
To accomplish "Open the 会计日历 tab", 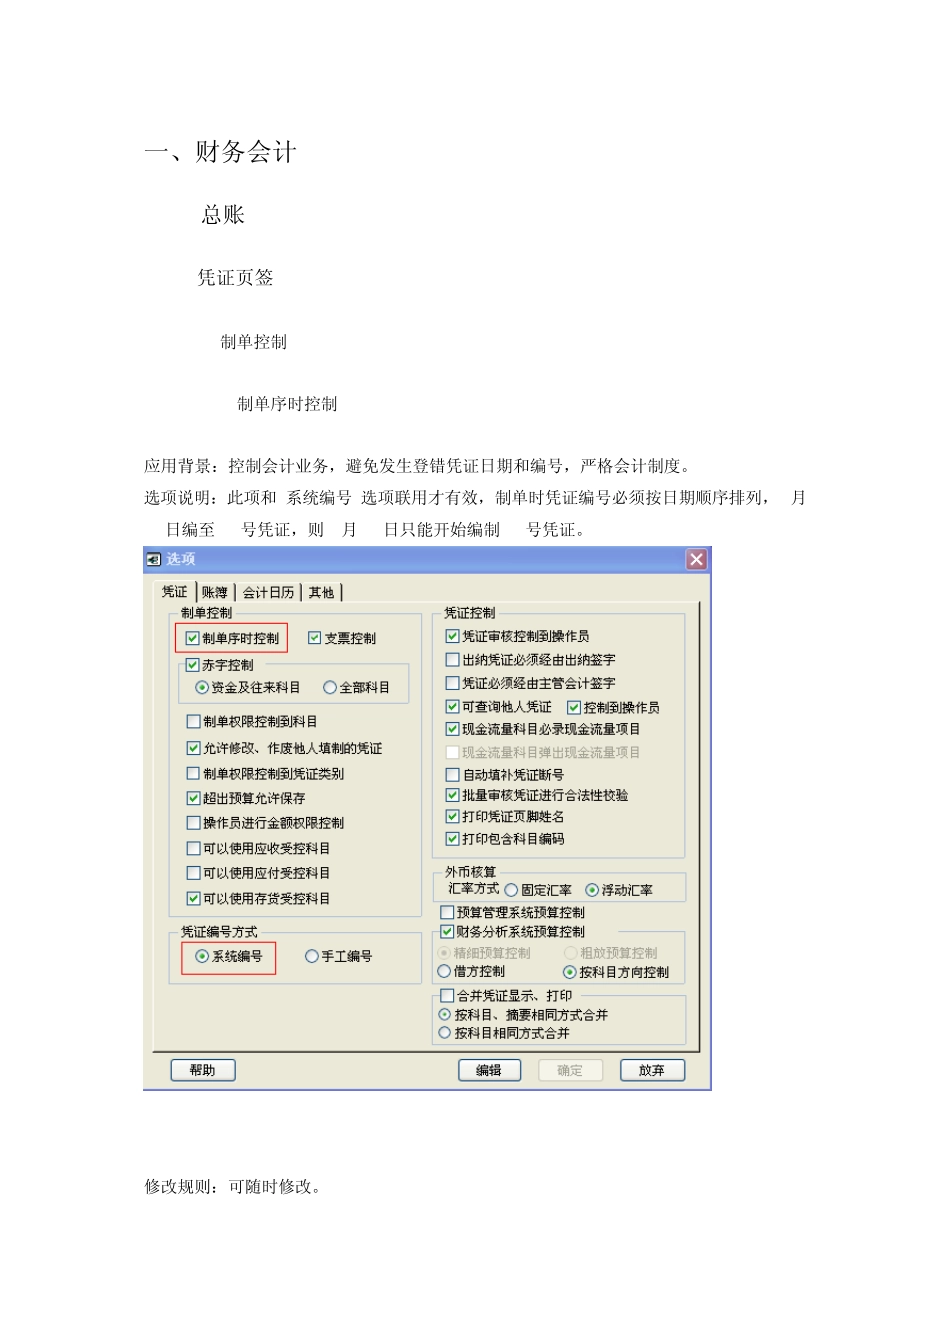I will click(x=268, y=593).
